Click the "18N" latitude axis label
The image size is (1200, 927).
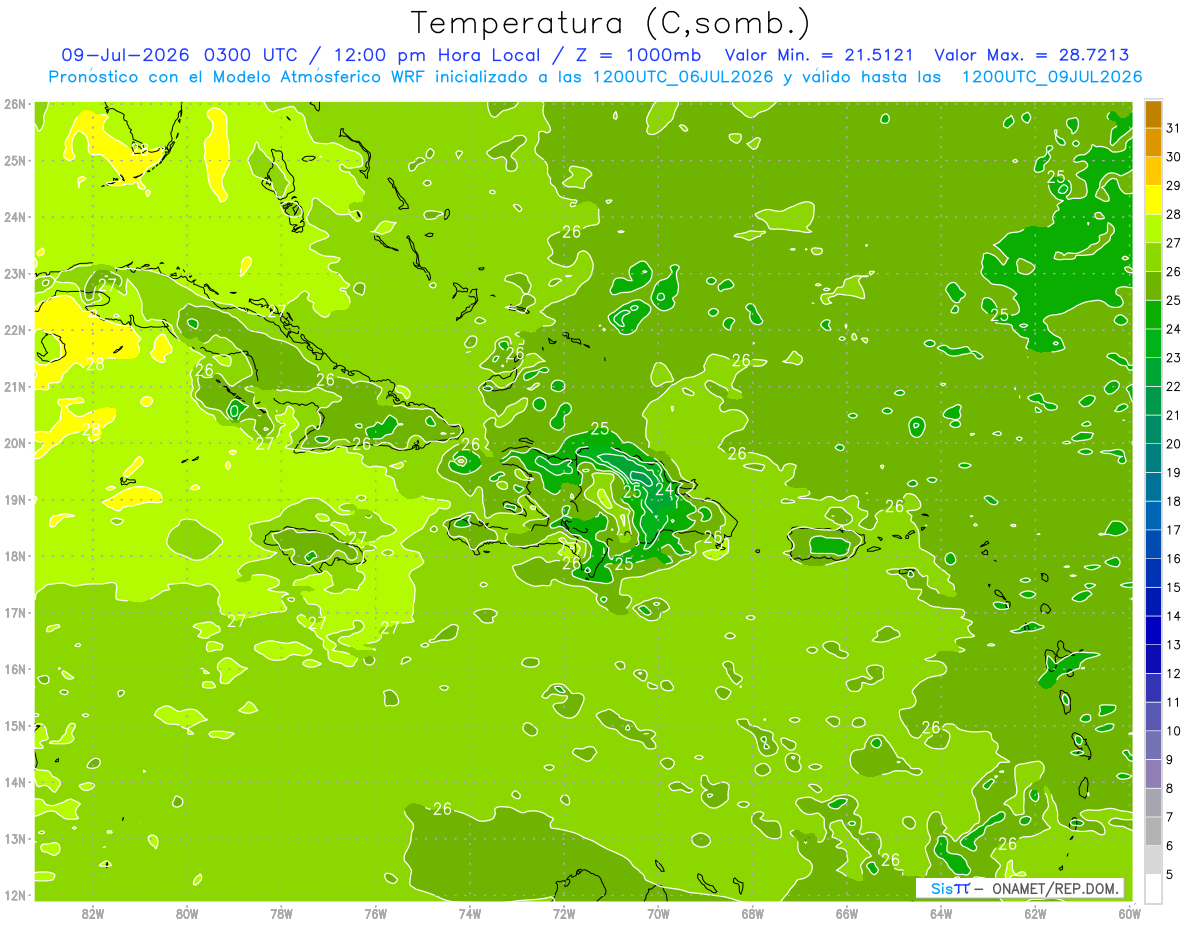[x=14, y=556]
